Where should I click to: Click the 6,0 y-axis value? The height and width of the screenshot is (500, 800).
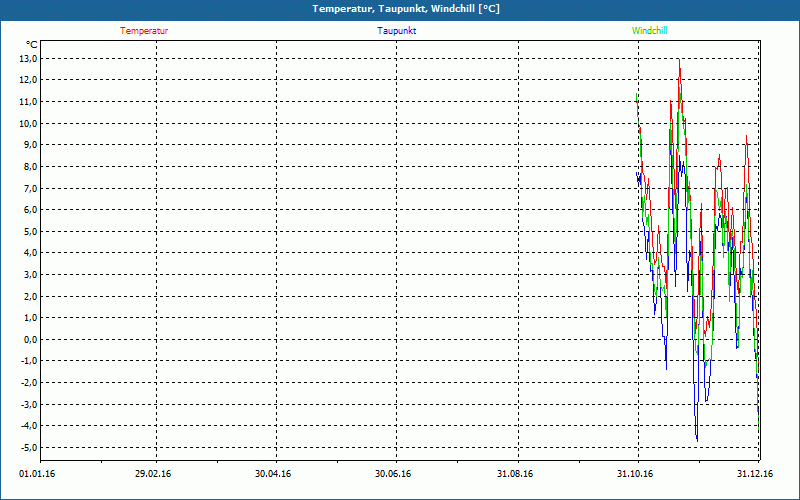click(31, 210)
